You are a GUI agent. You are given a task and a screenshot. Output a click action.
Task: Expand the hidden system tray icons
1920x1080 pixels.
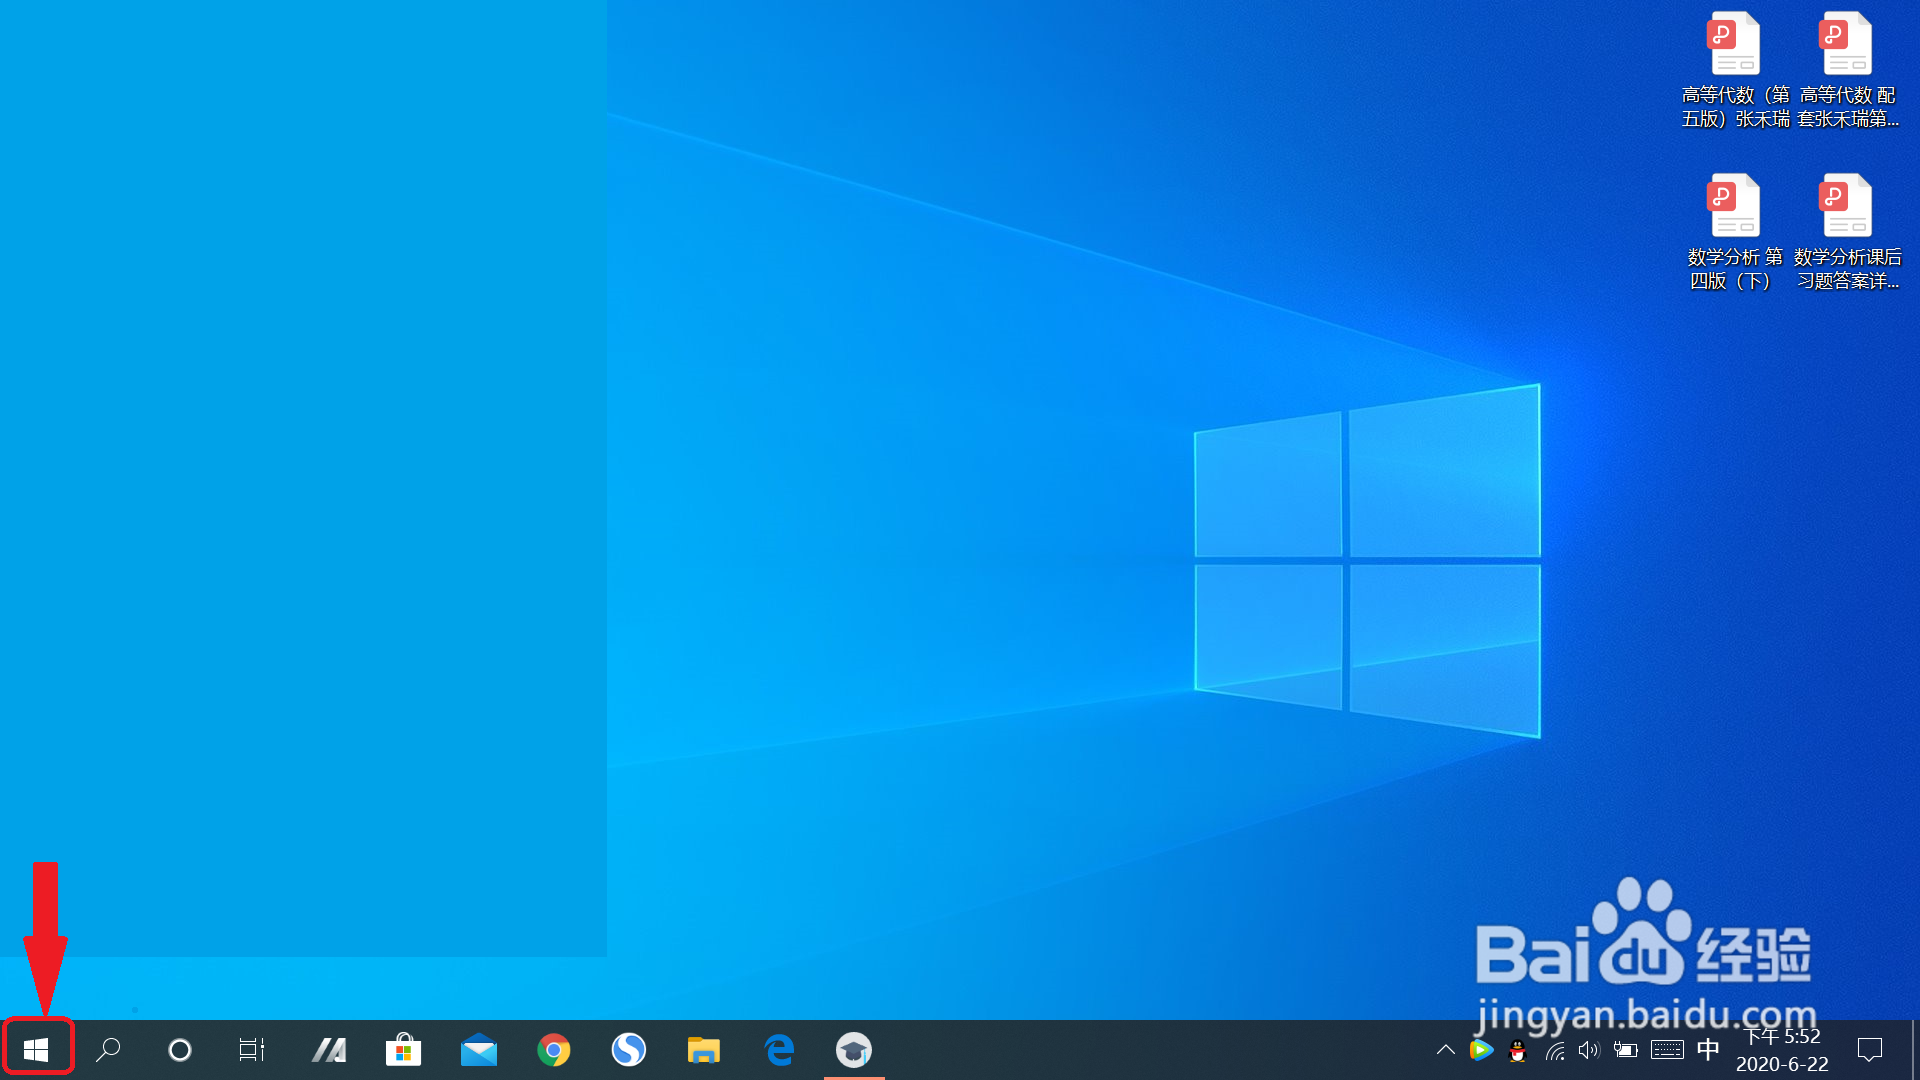point(1446,1049)
